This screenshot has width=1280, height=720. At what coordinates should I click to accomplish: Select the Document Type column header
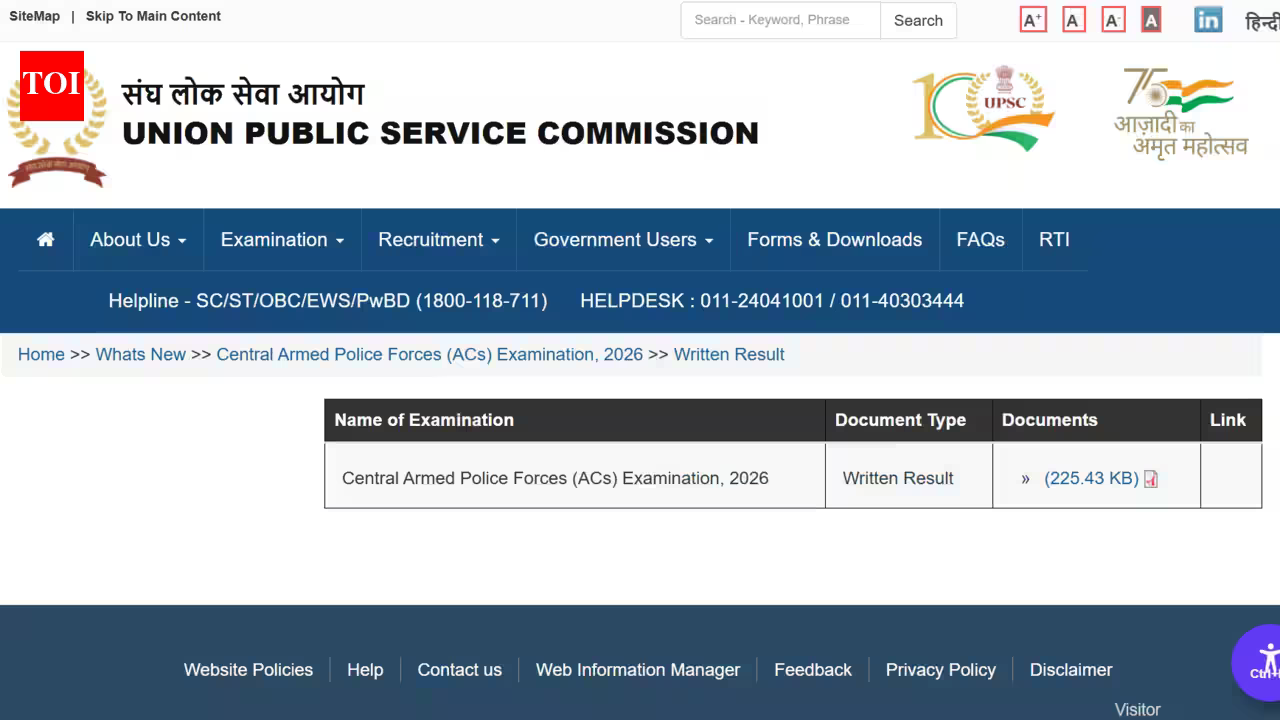(x=909, y=420)
